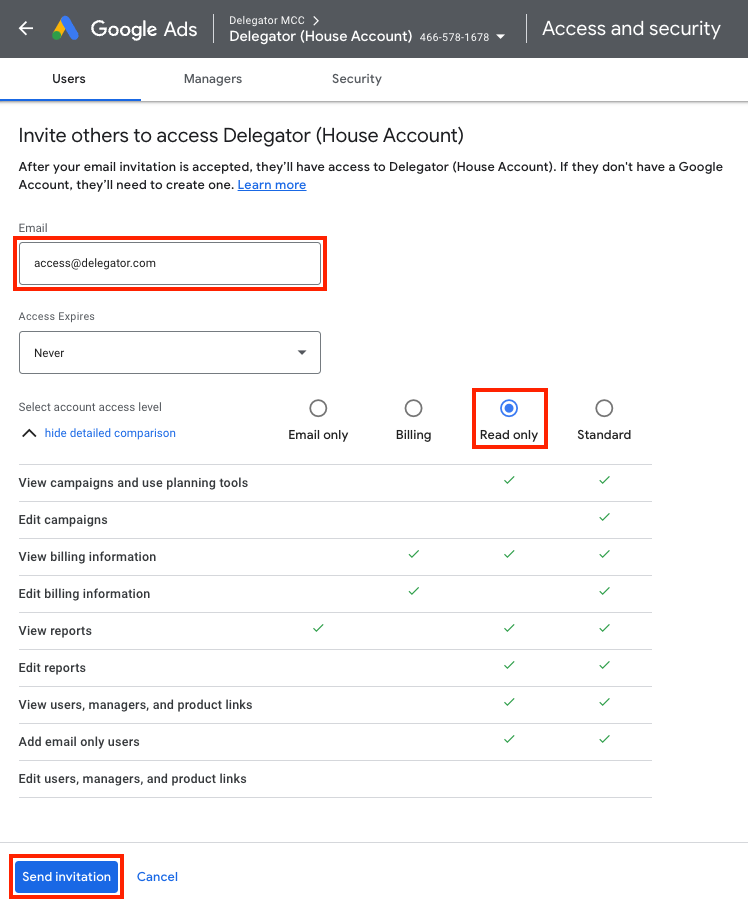Click the Standard checkmark for Edit billing information
This screenshot has width=748, height=912.
coord(604,591)
